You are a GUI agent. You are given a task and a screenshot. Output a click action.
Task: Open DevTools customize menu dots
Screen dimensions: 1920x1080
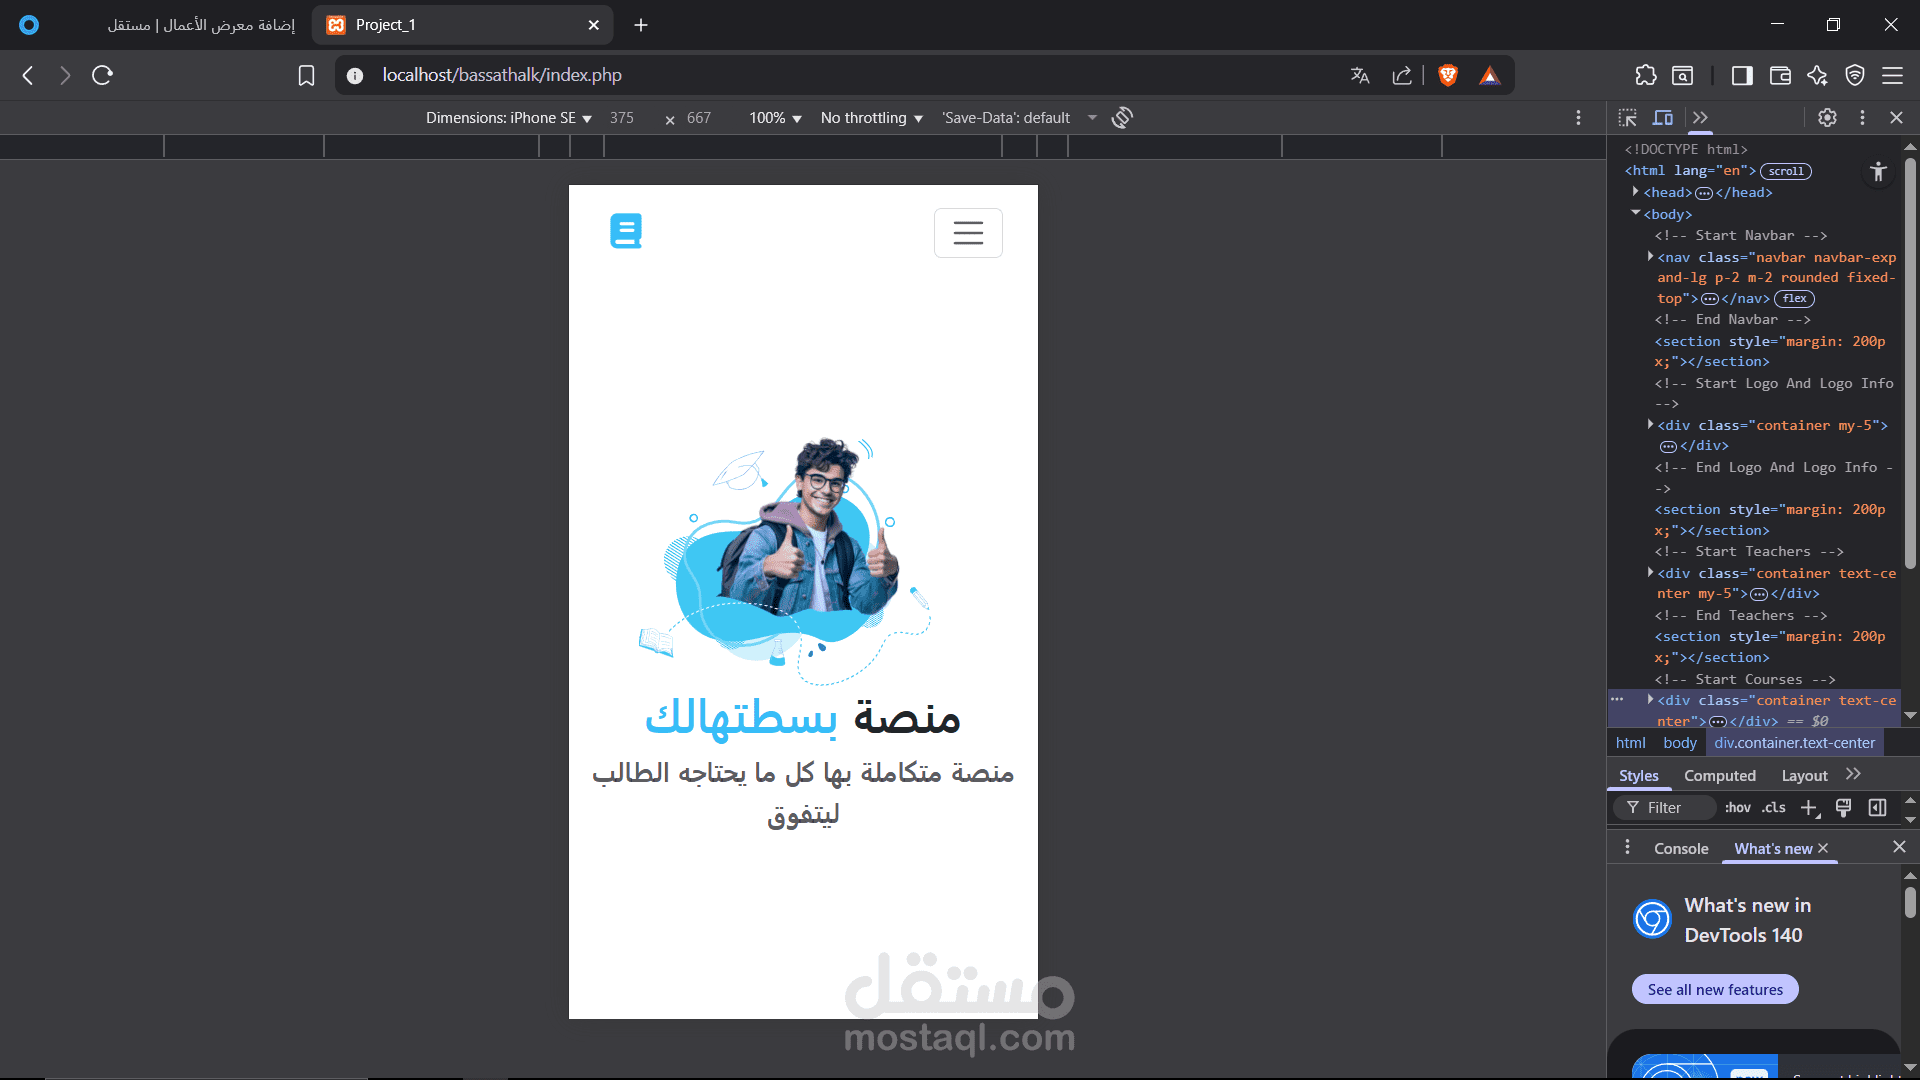(1862, 118)
